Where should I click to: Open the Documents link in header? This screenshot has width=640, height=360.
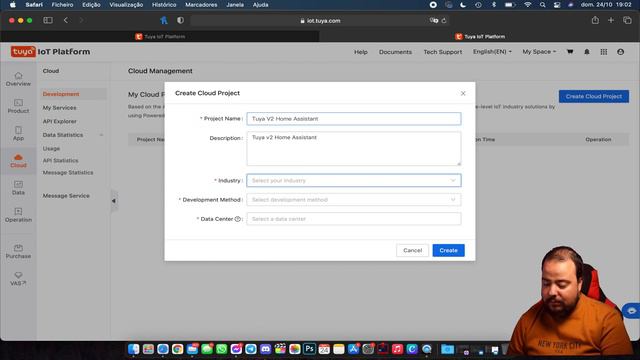(395, 52)
